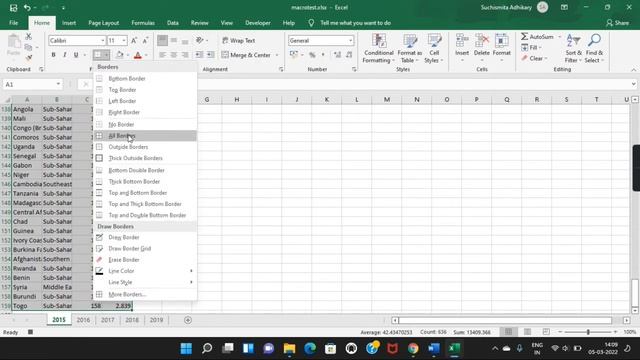Open File Explorer from the taskbar
640x360 pixels.
tap(289, 349)
